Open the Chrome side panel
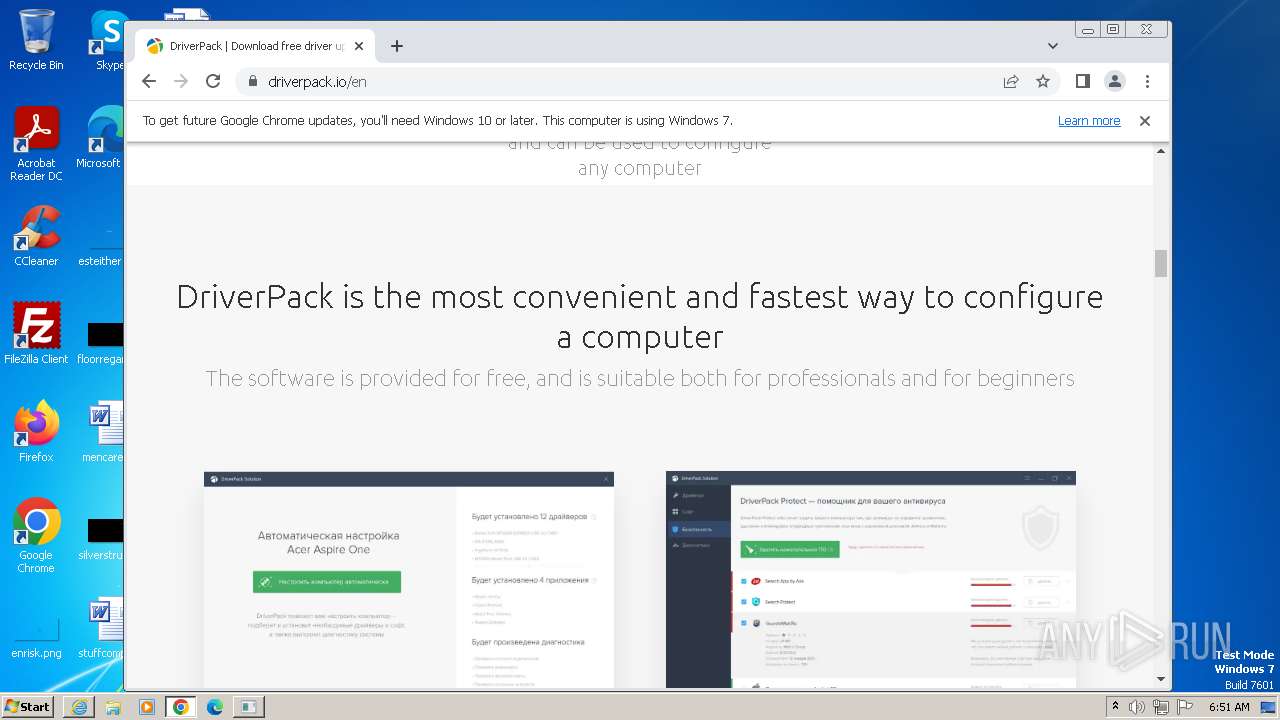 1082,82
